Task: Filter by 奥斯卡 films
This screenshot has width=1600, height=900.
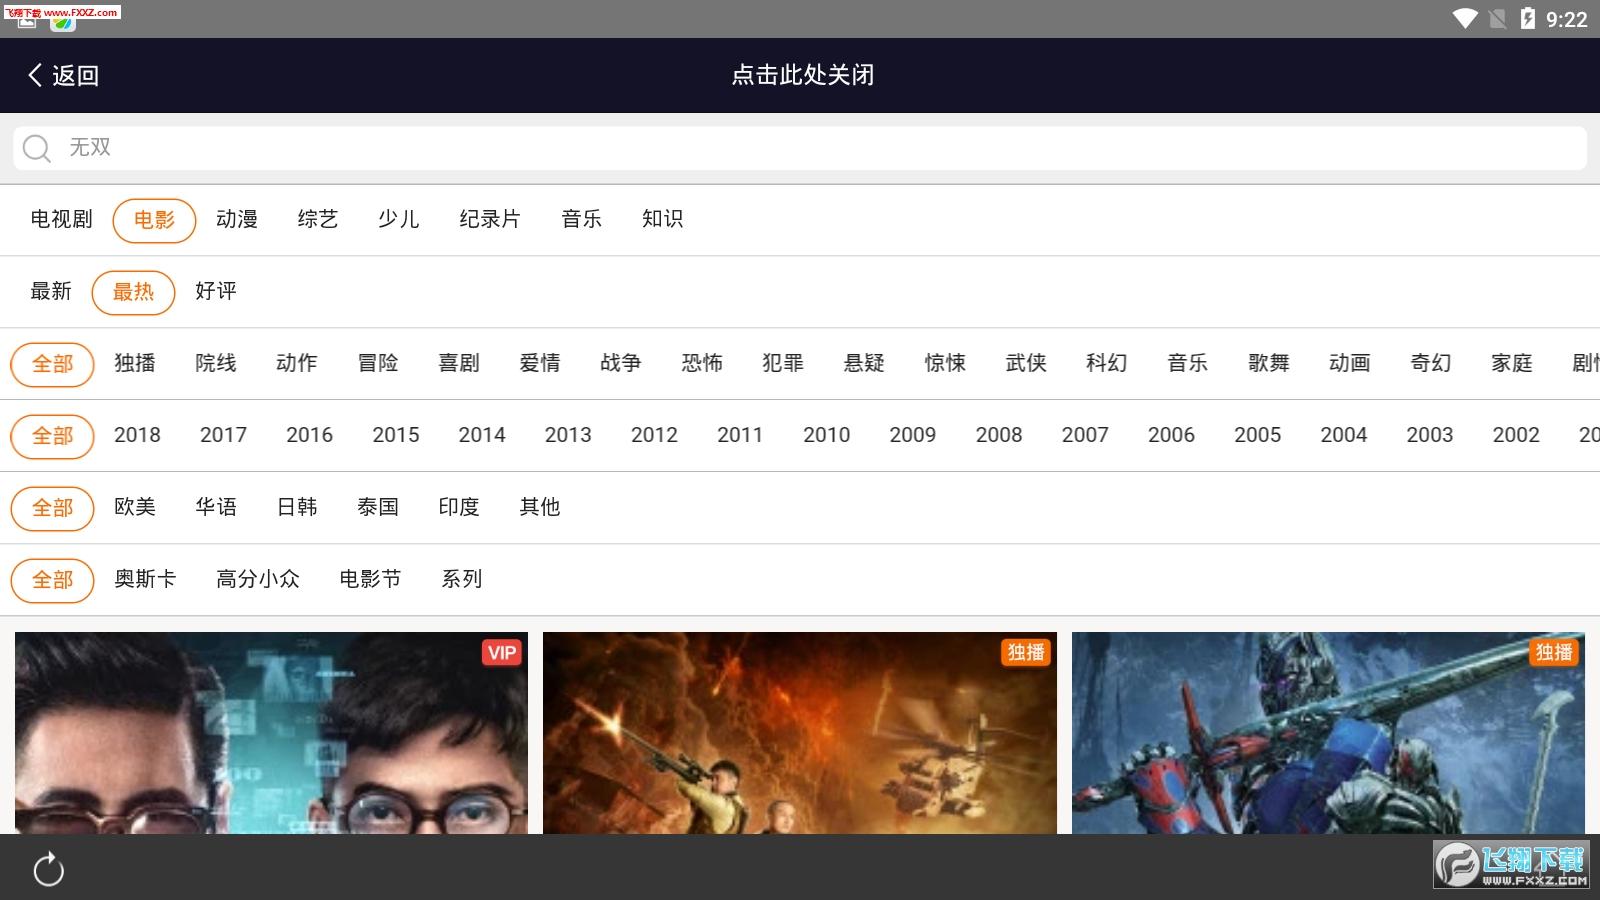Action: 145,579
